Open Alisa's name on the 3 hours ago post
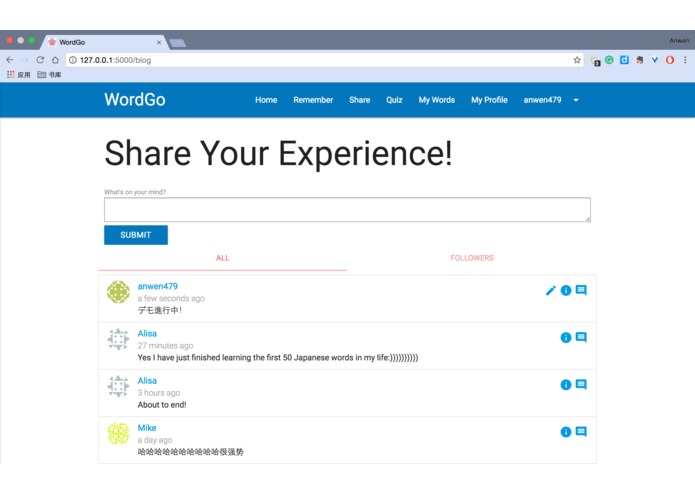 147,381
